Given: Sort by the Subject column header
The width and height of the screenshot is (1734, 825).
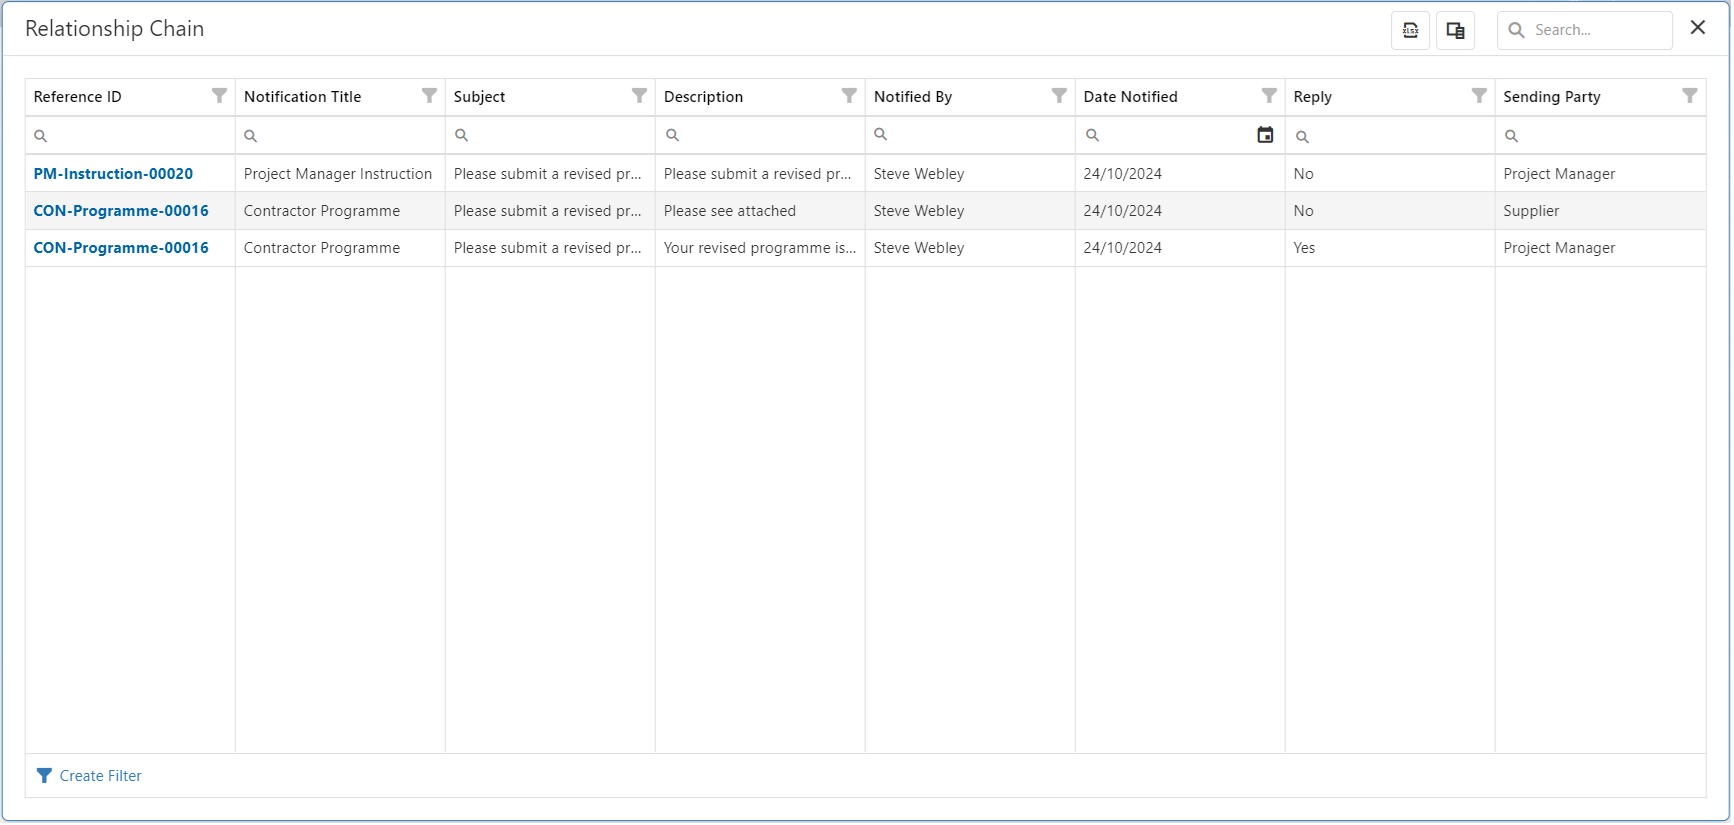Looking at the screenshot, I should tap(479, 97).
